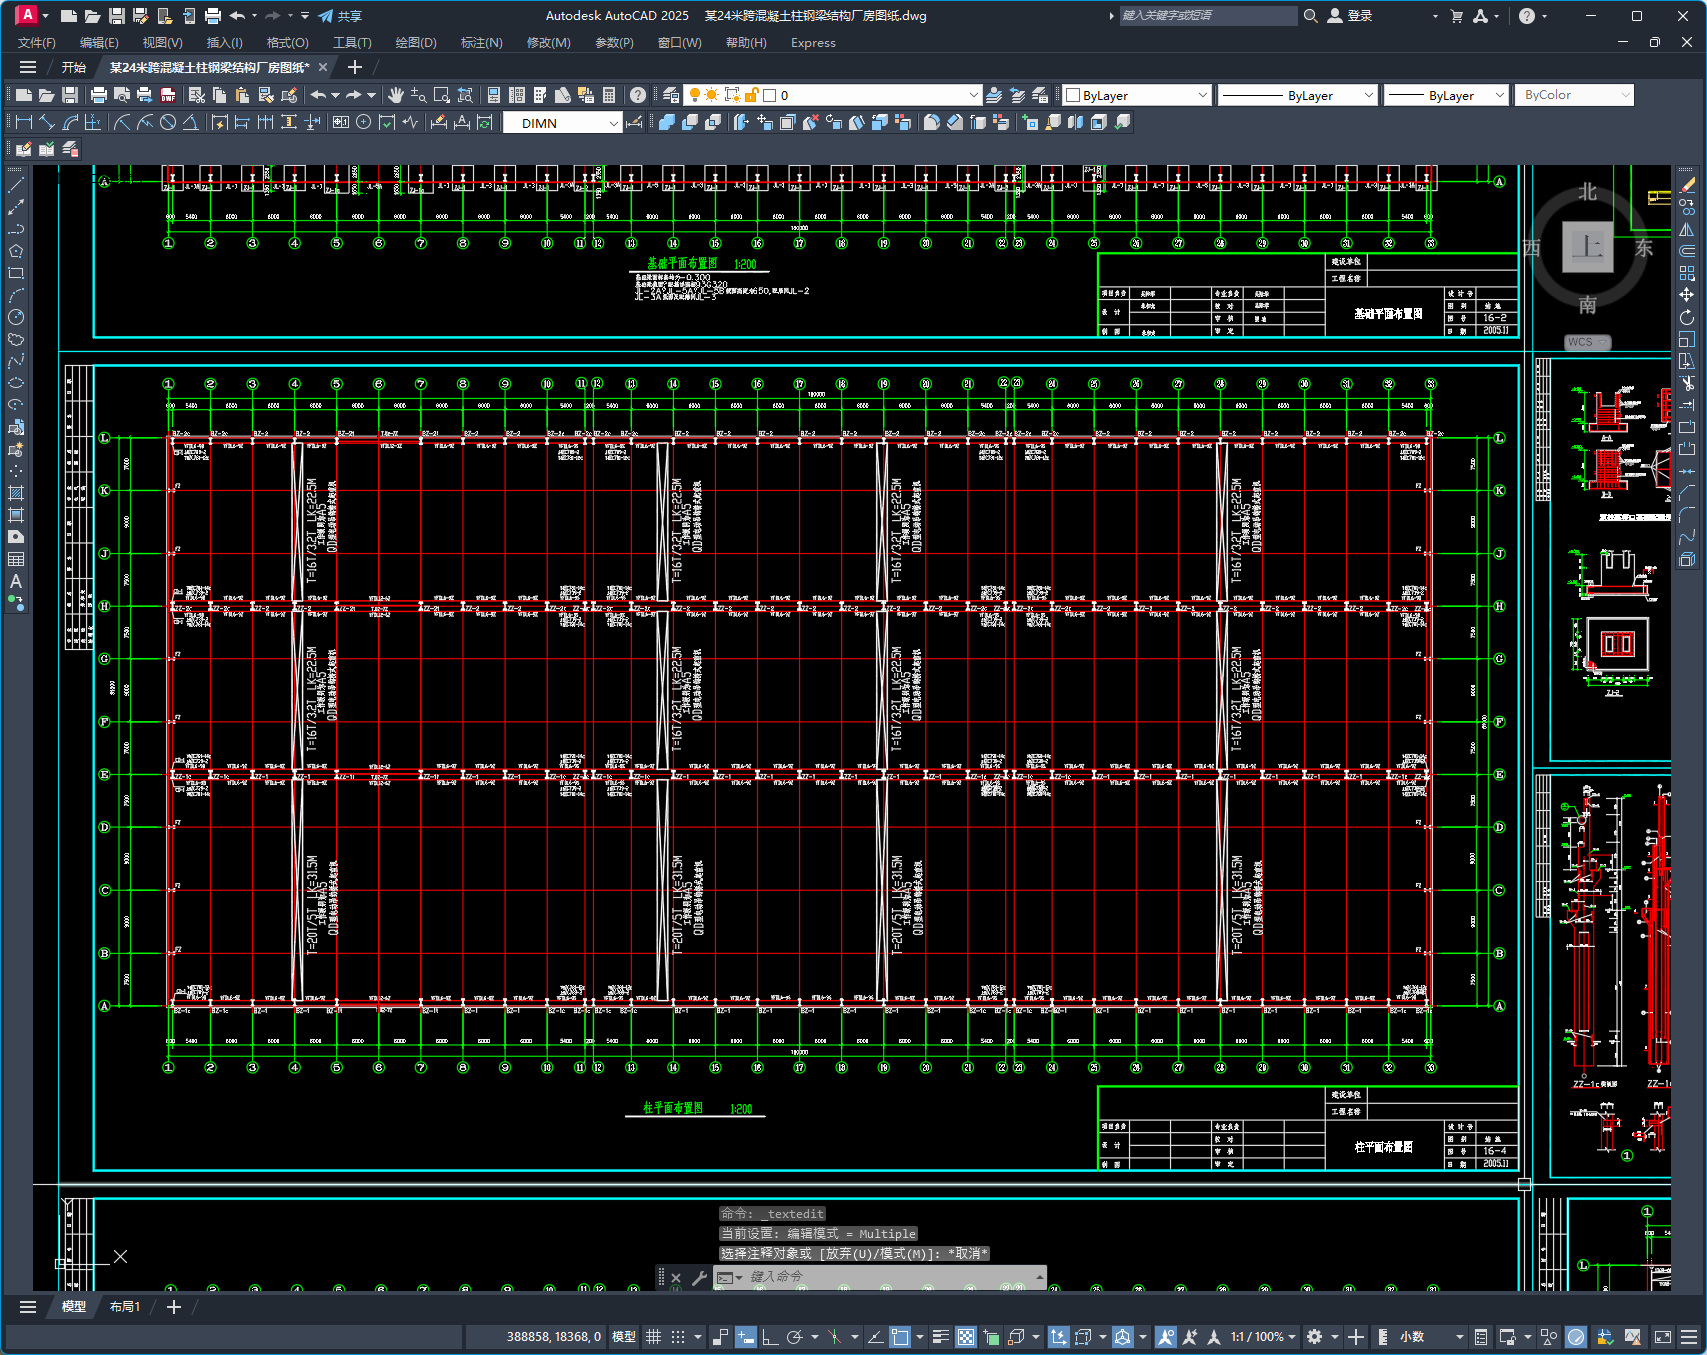Click the Save icon in quick access bar
The height and width of the screenshot is (1355, 1707).
pos(117,16)
